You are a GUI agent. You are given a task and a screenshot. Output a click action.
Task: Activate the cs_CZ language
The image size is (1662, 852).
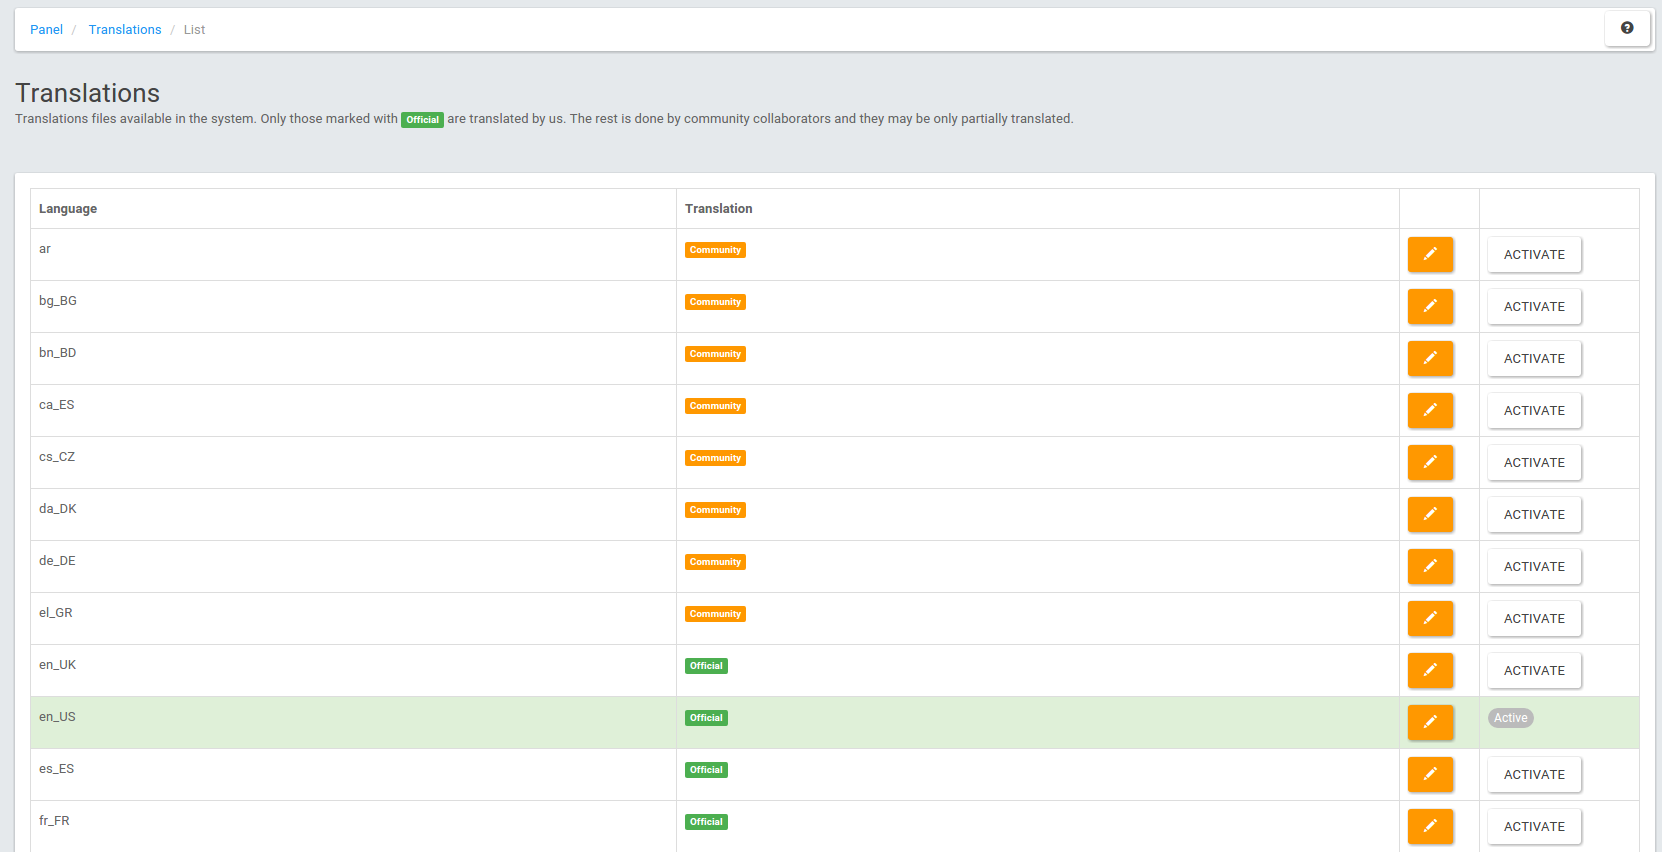(x=1534, y=462)
